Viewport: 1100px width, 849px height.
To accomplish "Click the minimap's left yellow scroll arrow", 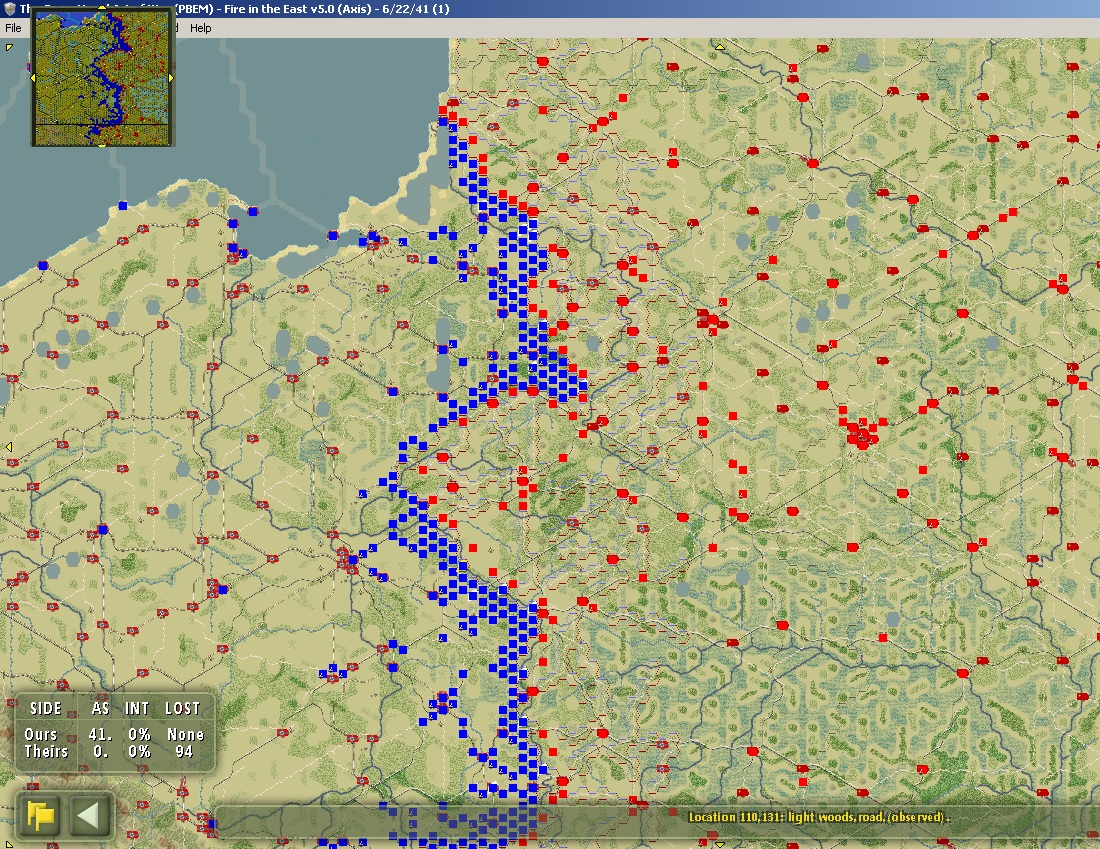I will click(33, 78).
